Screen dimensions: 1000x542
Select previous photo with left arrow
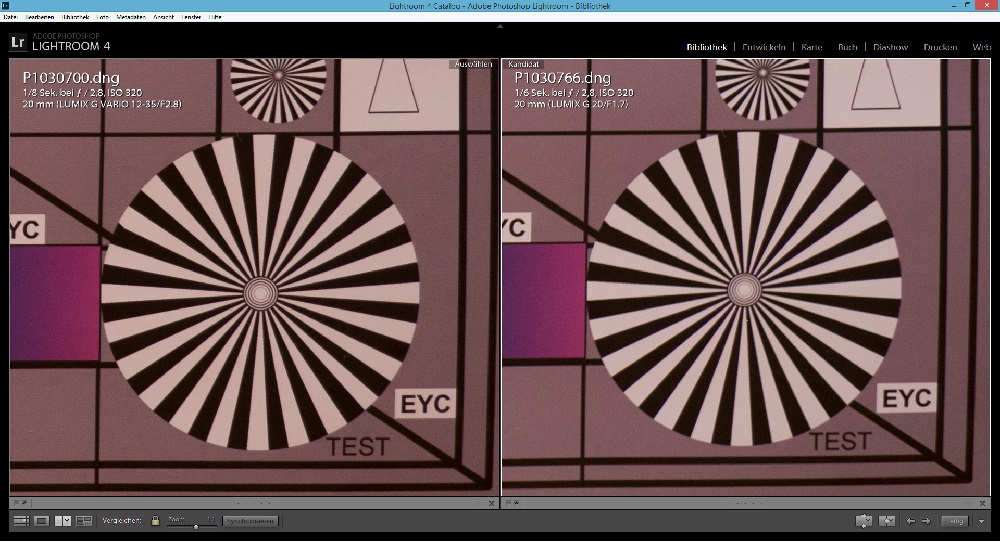(x=910, y=521)
